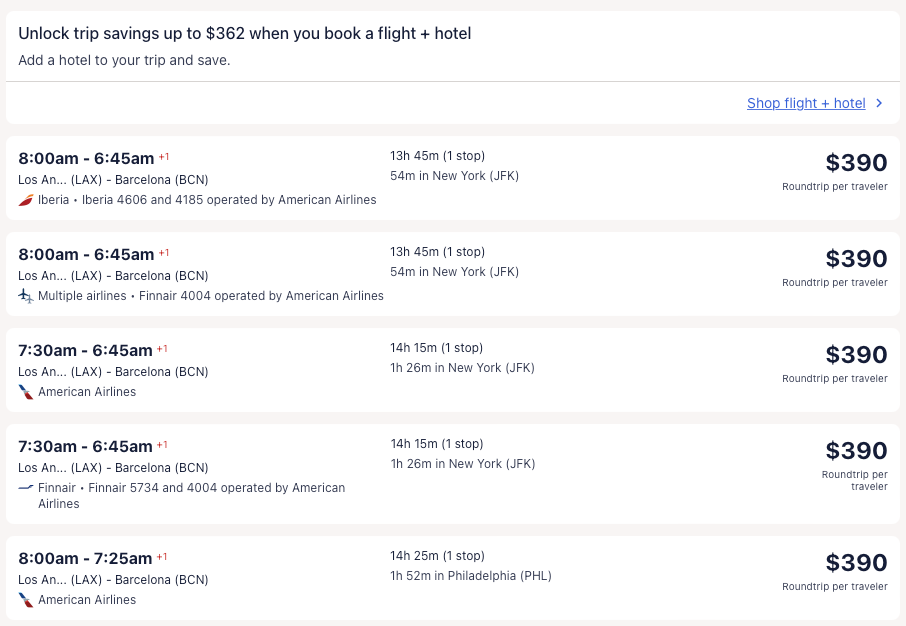Click American Airlines logo on the Philadelphia flight
Screen dimensions: 906x626
coord(26,600)
